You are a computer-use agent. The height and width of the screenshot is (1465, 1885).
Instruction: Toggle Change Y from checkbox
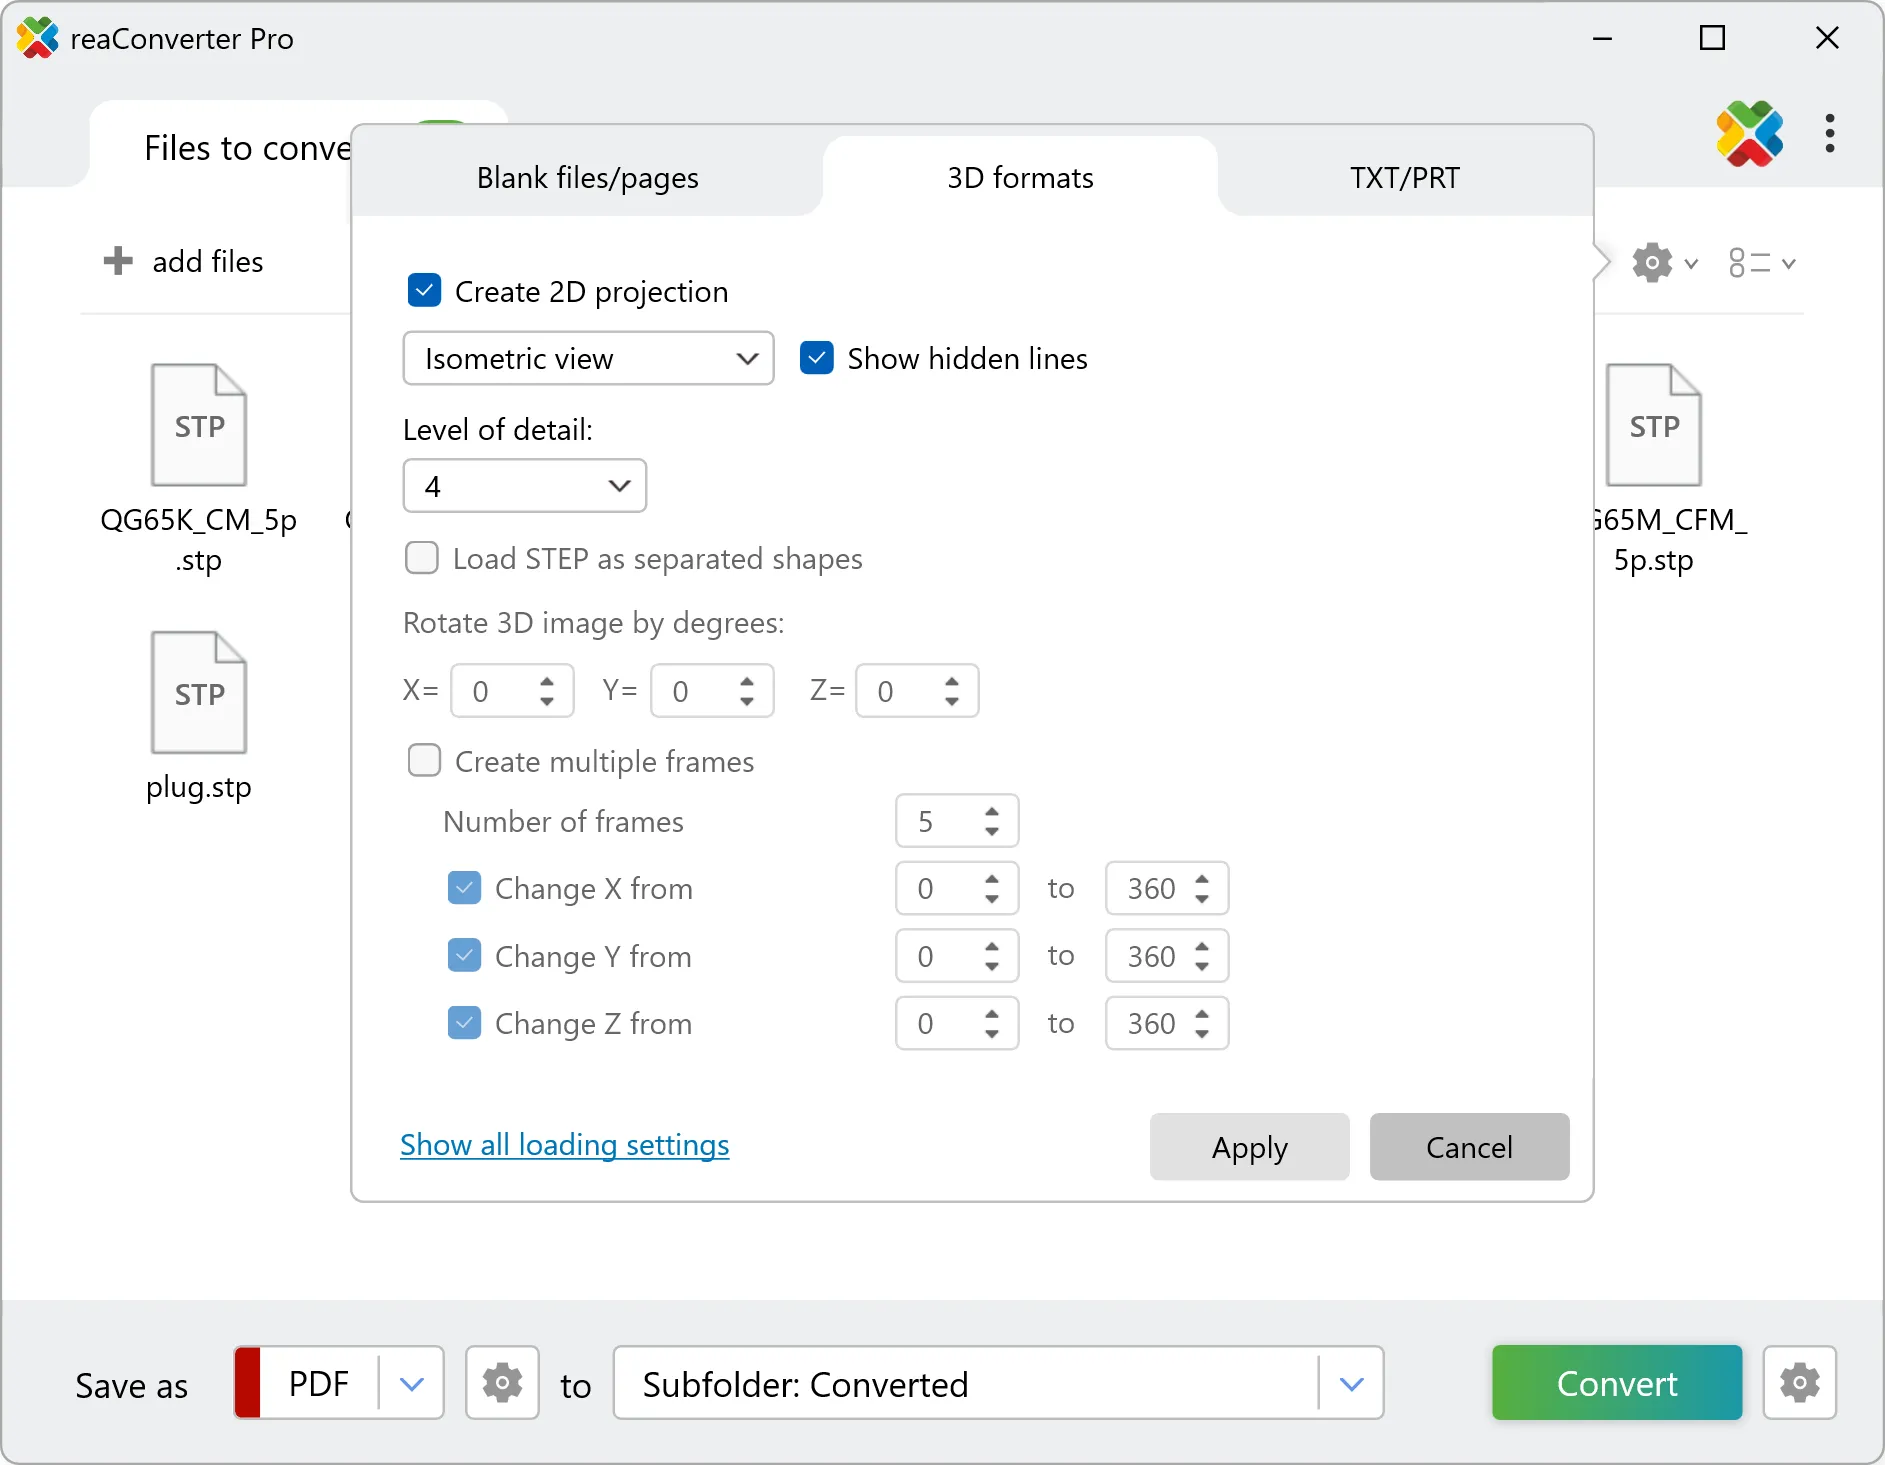click(x=464, y=956)
